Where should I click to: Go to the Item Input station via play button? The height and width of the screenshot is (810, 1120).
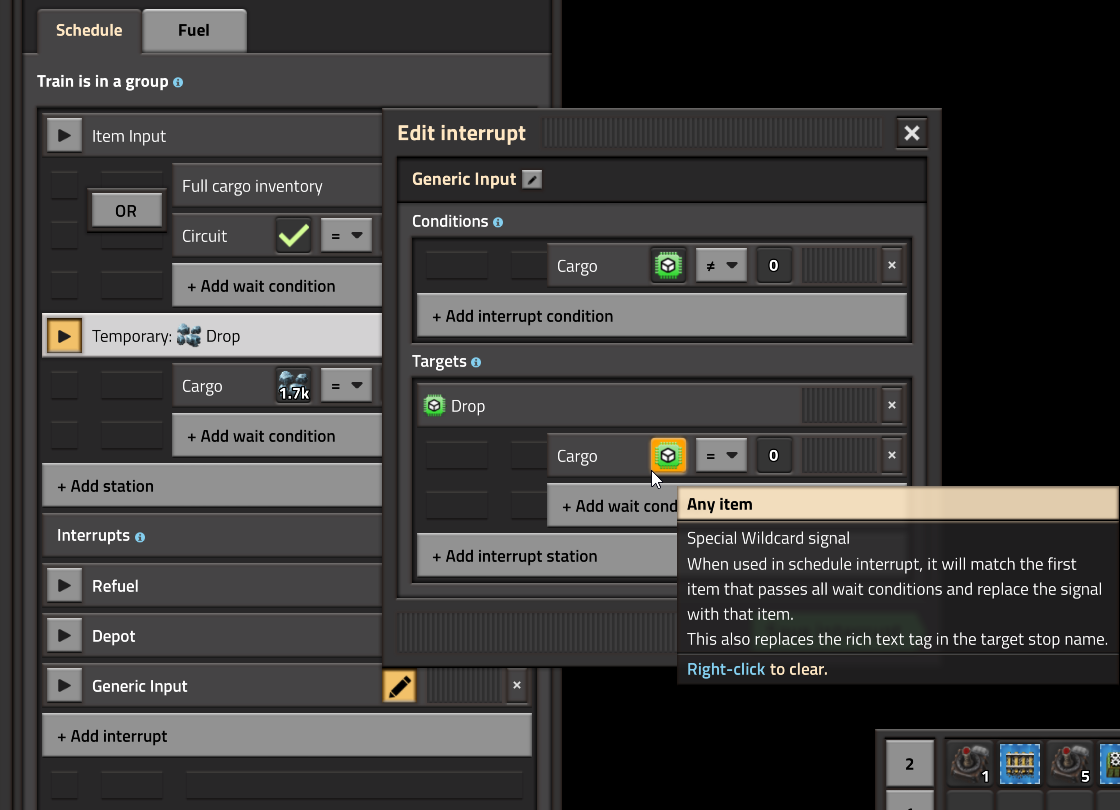[64, 136]
